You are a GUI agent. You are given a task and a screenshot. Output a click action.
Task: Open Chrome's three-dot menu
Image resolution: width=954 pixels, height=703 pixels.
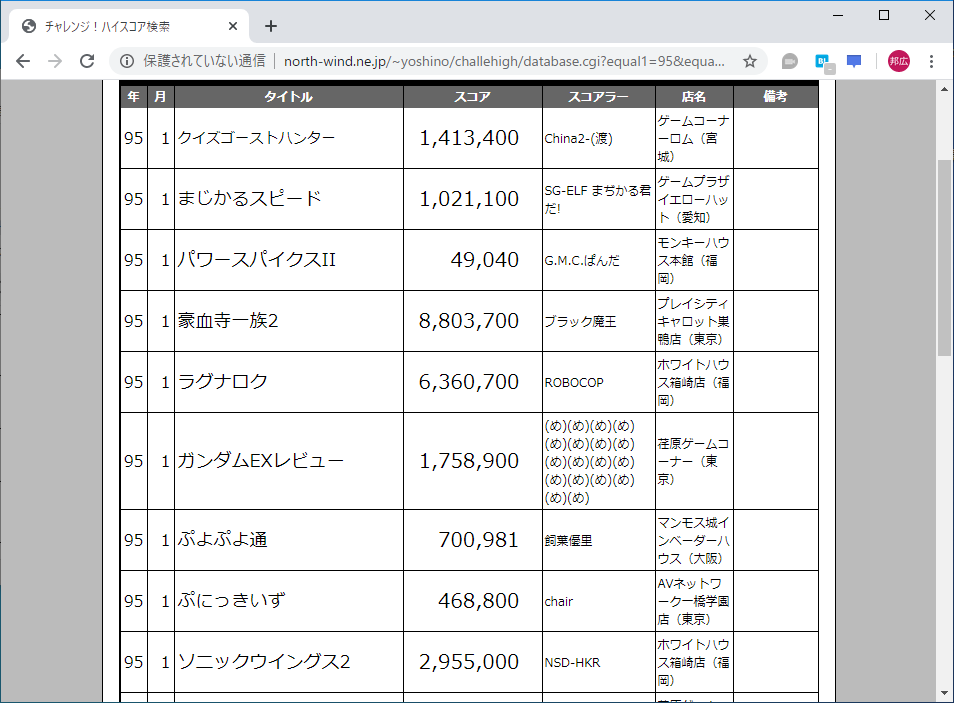click(x=931, y=61)
